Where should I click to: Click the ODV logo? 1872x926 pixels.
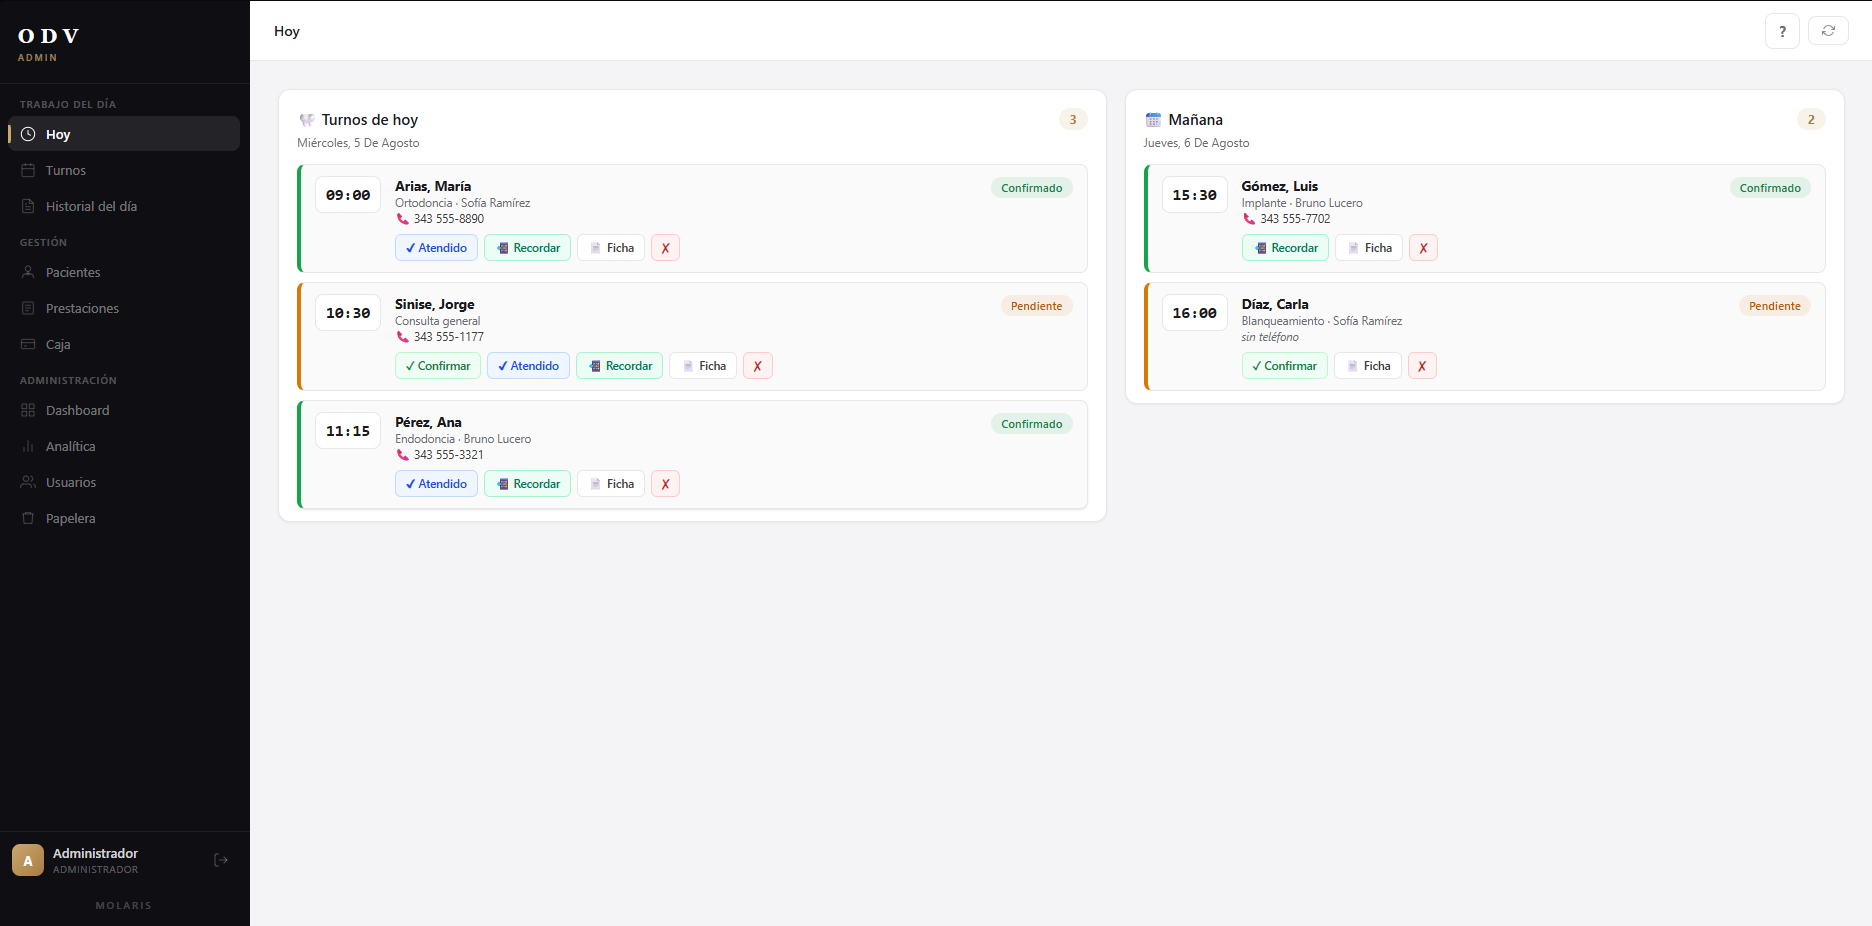pos(48,36)
